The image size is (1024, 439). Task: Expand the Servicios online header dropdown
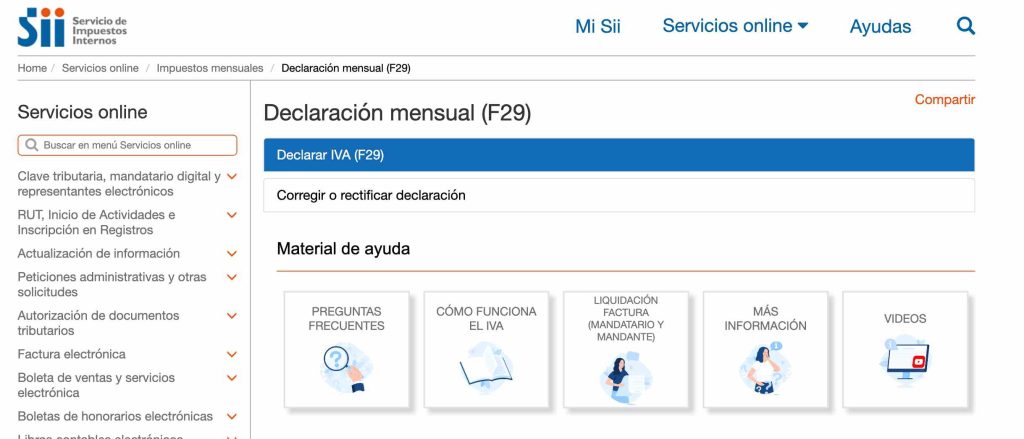coord(735,25)
